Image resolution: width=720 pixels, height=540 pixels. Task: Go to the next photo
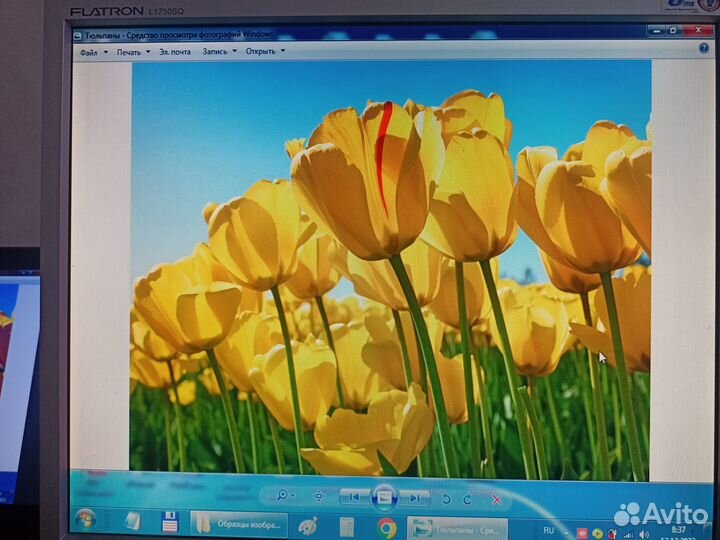click(x=414, y=498)
